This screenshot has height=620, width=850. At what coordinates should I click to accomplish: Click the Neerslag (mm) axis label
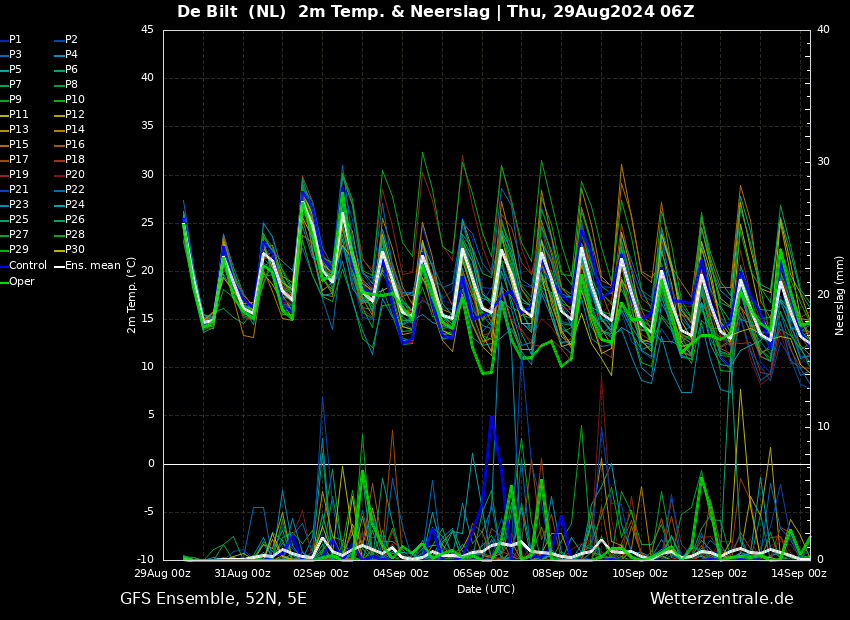pyautogui.click(x=840, y=295)
